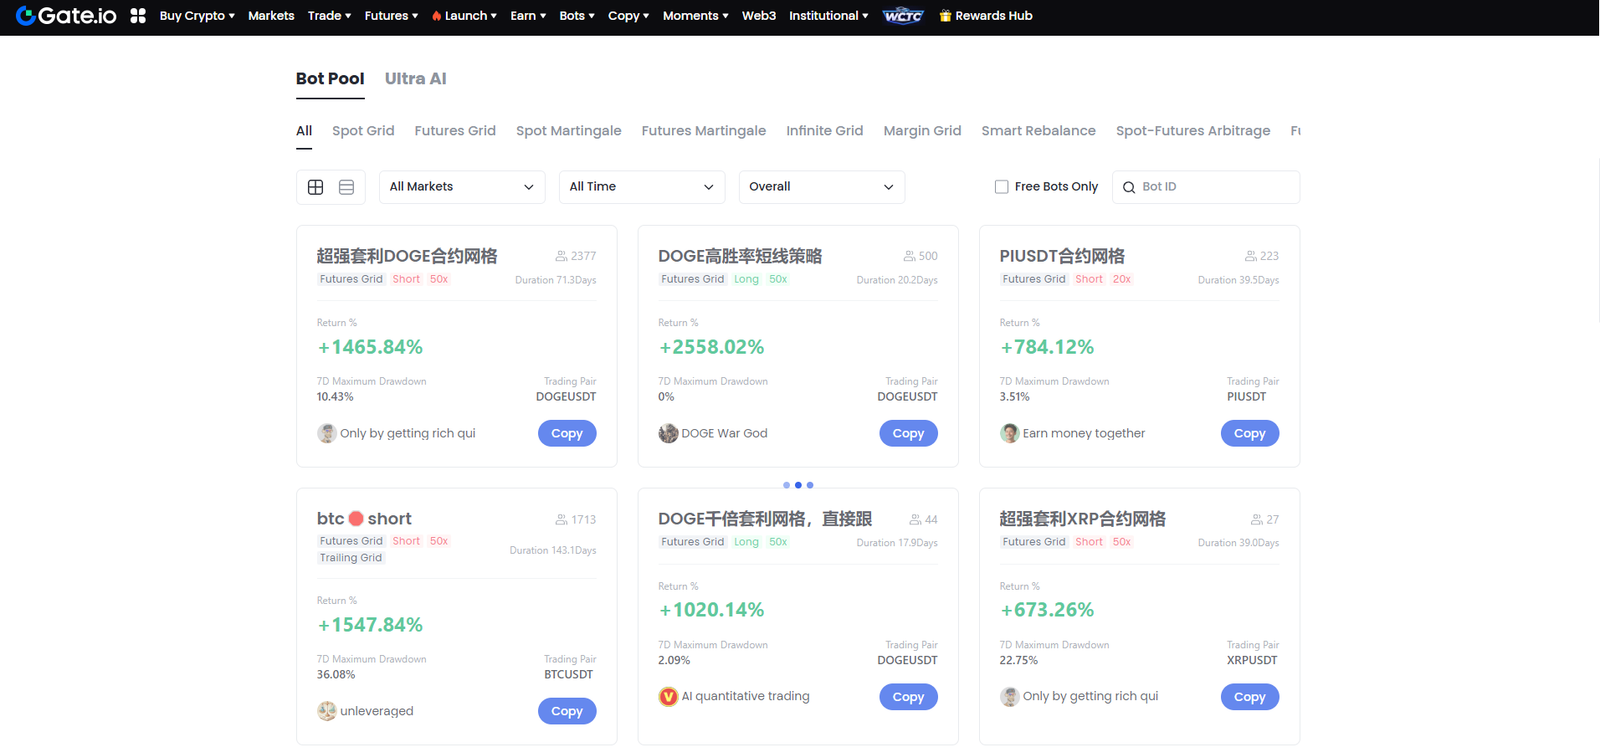
Task: Filter by Futures Martingale tab
Action: 703,131
